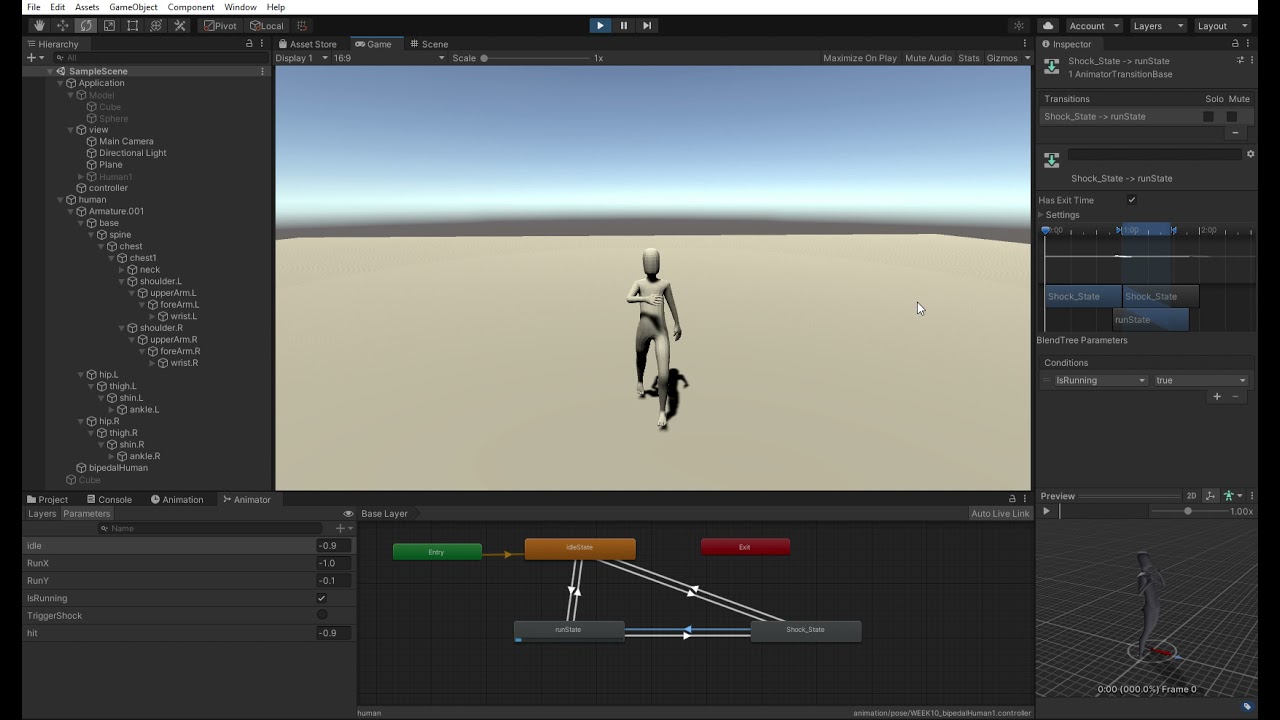This screenshot has width=1280, height=720.
Task: Lock the Animator panel
Action: coord(1012,499)
